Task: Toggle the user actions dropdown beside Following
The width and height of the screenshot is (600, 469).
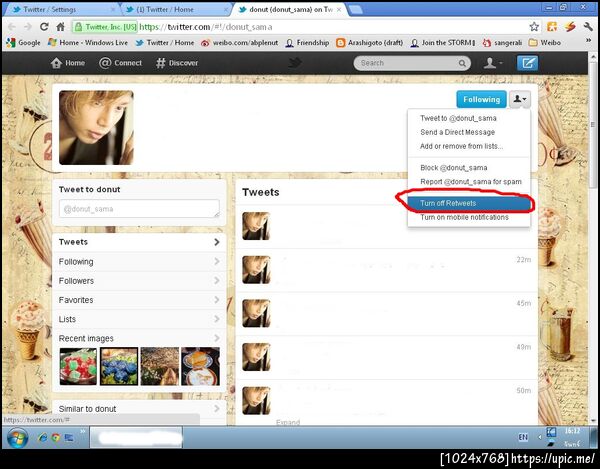Action: tap(520, 99)
